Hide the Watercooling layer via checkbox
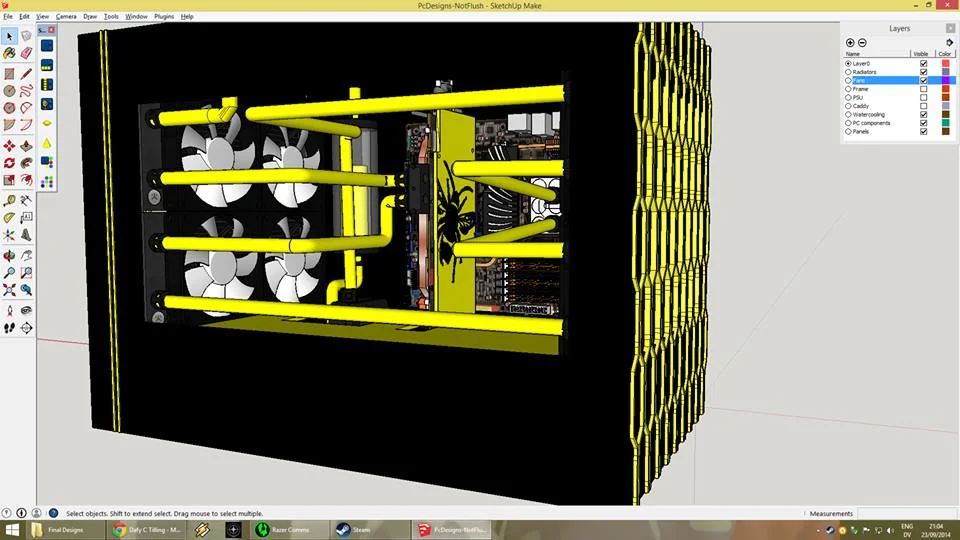Screen dimensions: 960x540 pos(924,114)
